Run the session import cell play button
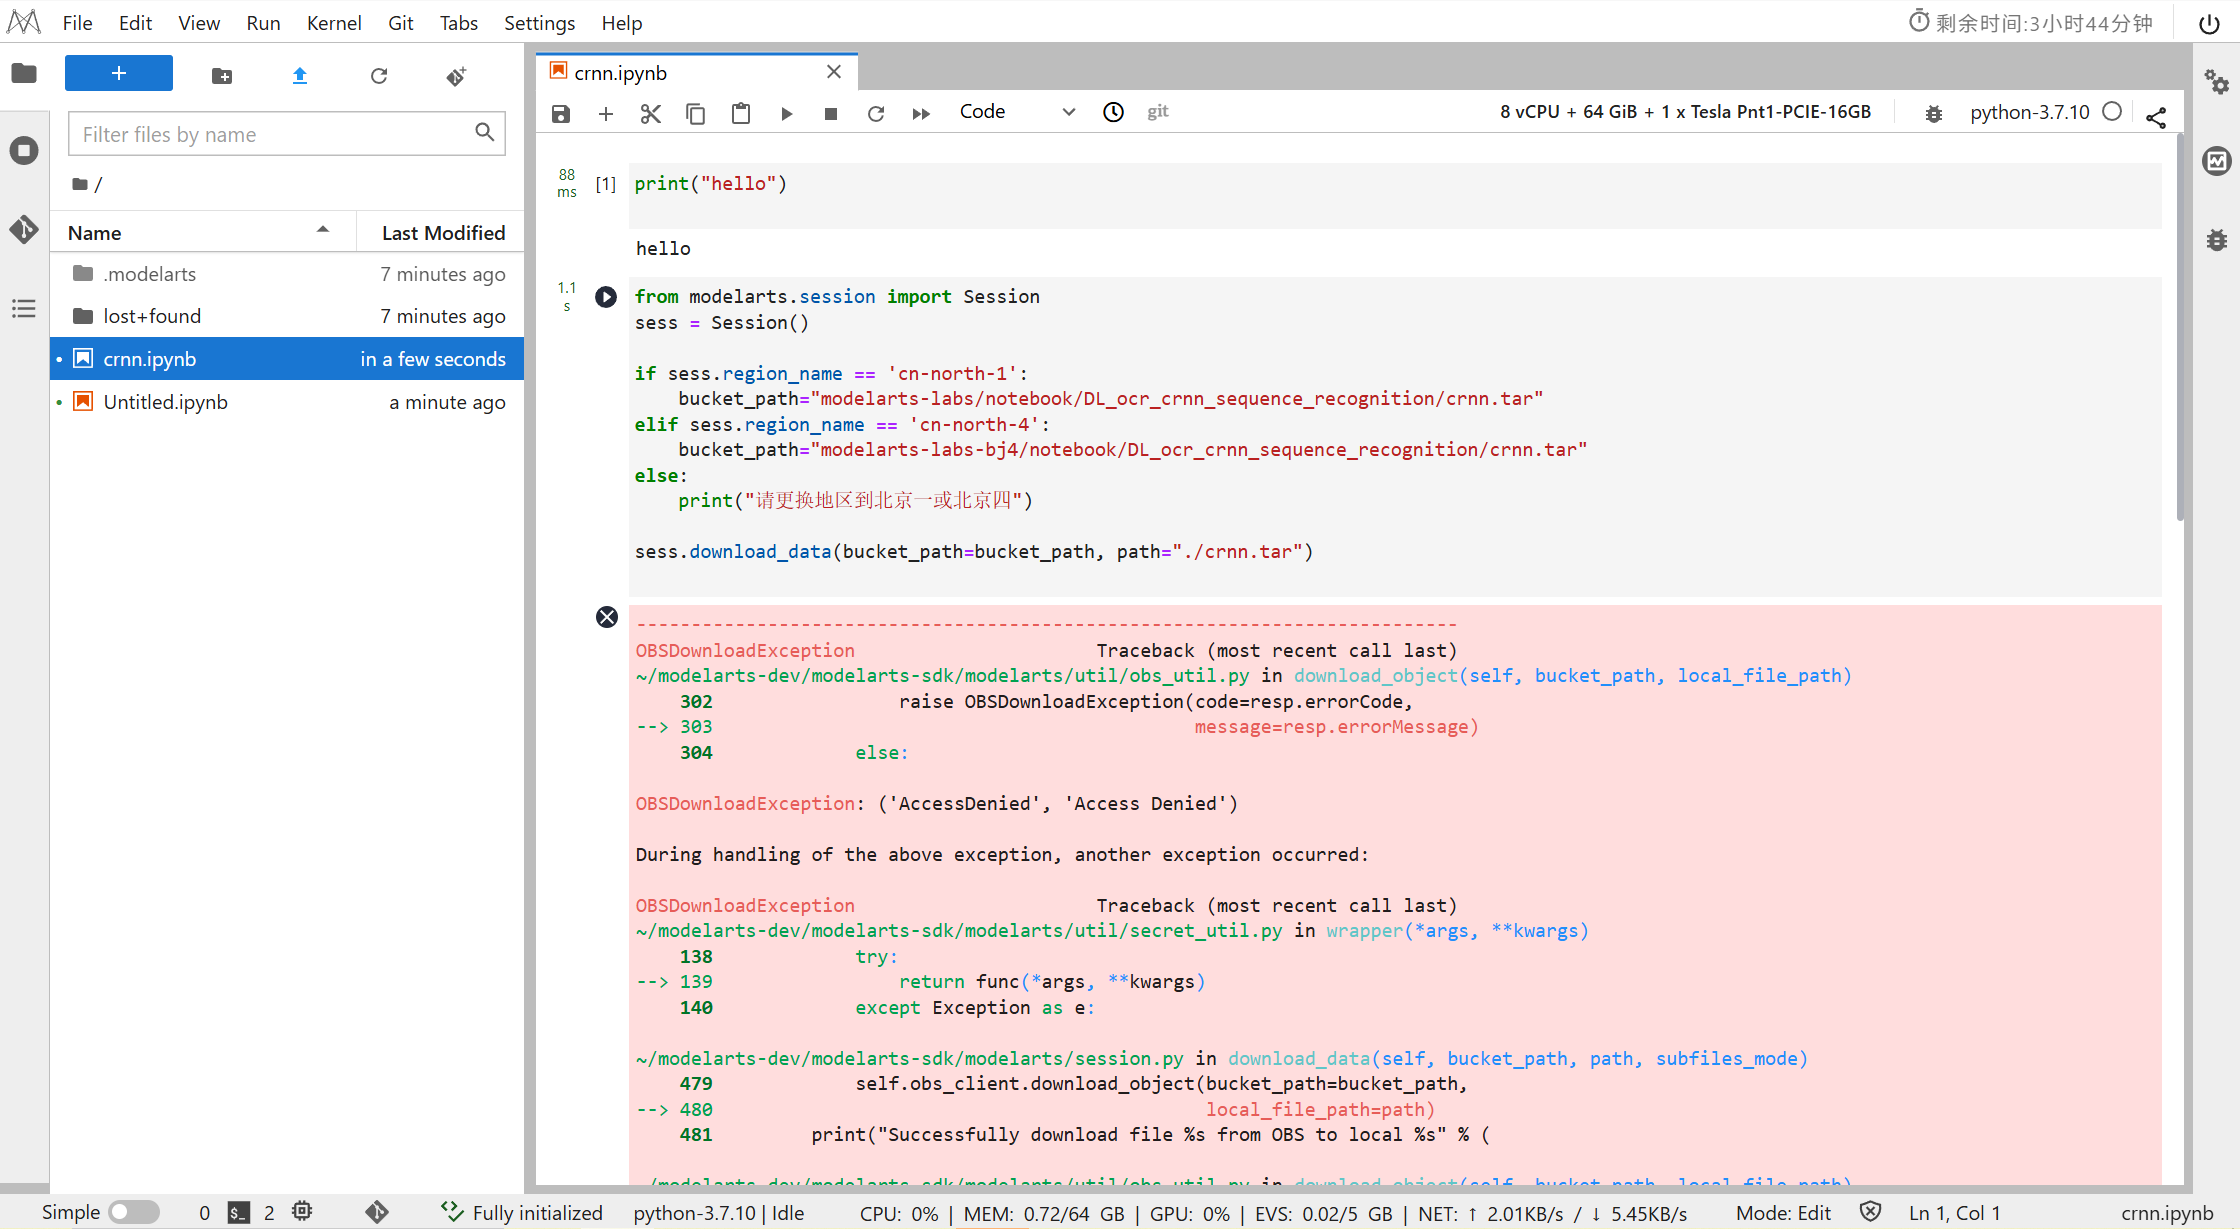The image size is (2240, 1229). coord(606,297)
